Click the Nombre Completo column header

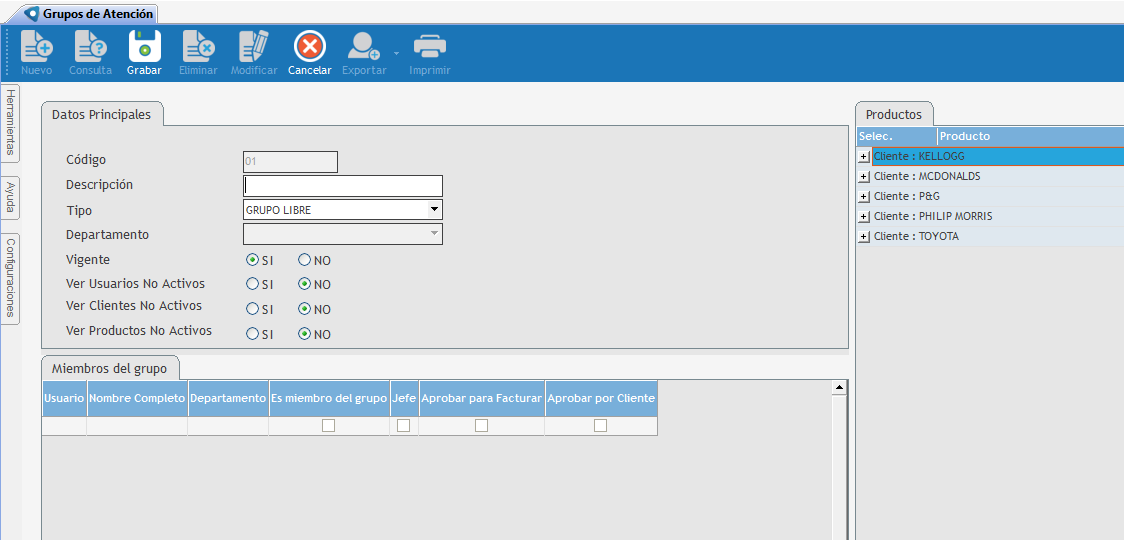click(137, 398)
